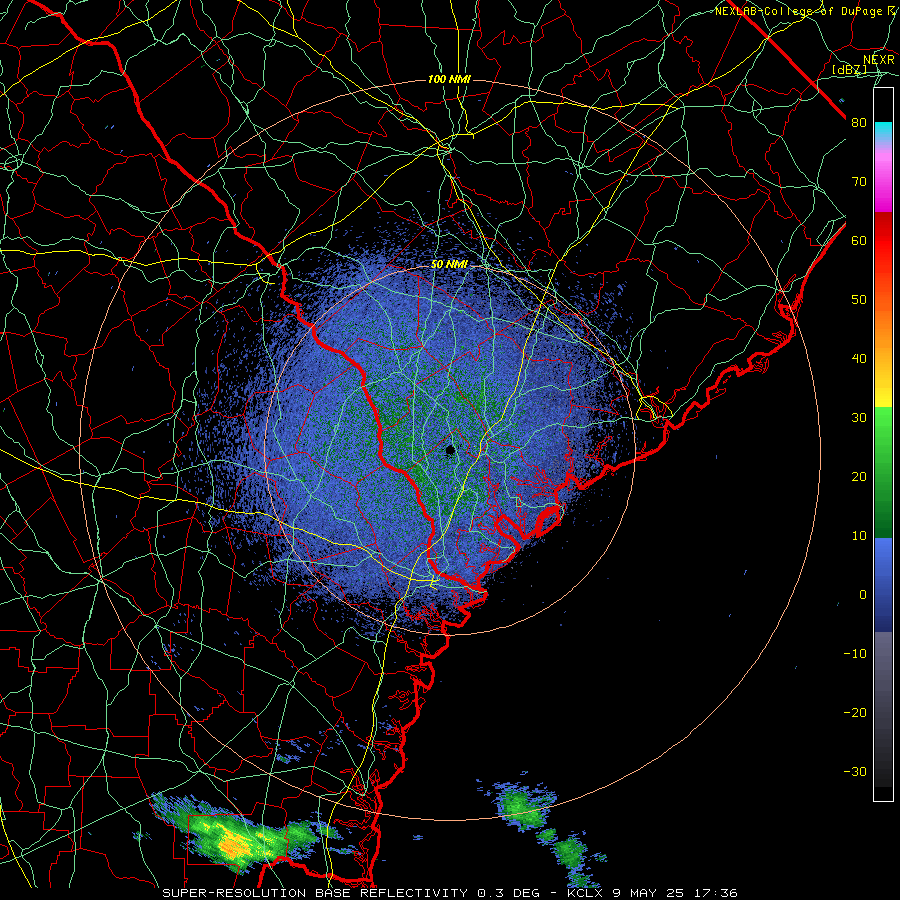The width and height of the screenshot is (900, 900).
Task: Click the -10 value on the dBZ scale
Action: (855, 654)
